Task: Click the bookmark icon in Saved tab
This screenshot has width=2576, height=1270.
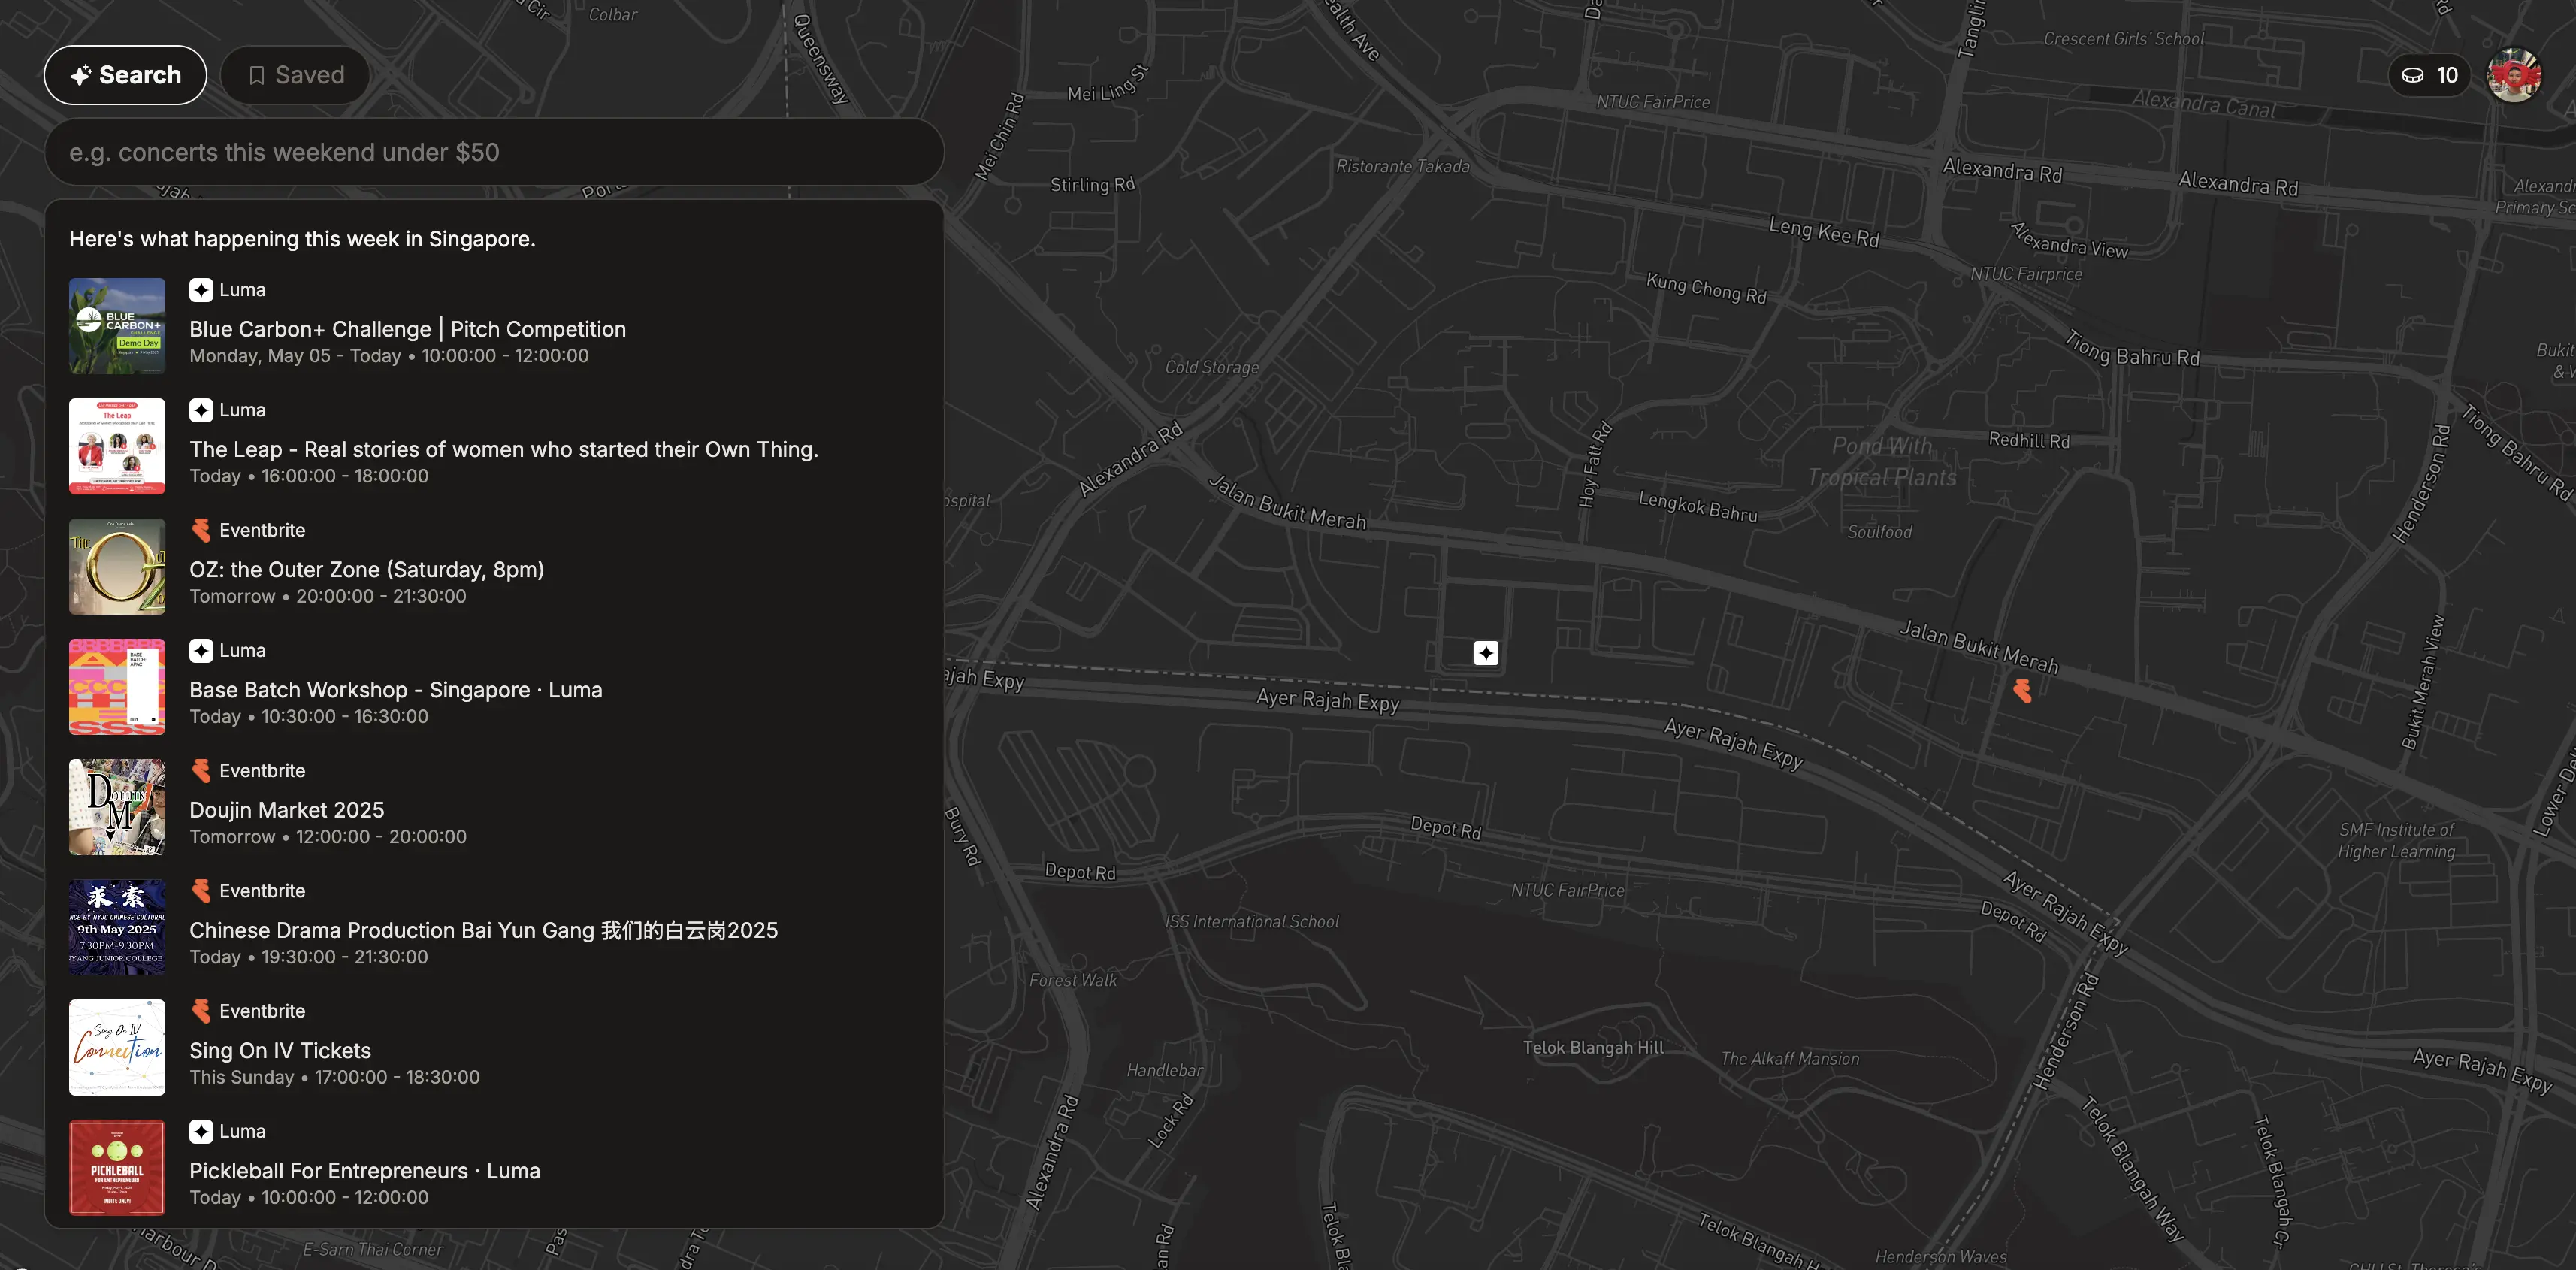Action: [257, 76]
